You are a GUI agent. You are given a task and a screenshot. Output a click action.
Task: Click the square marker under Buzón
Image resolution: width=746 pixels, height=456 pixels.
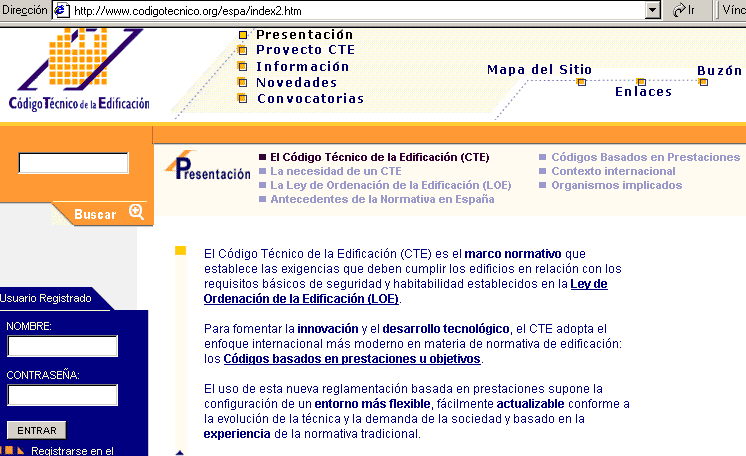pyautogui.click(x=704, y=82)
